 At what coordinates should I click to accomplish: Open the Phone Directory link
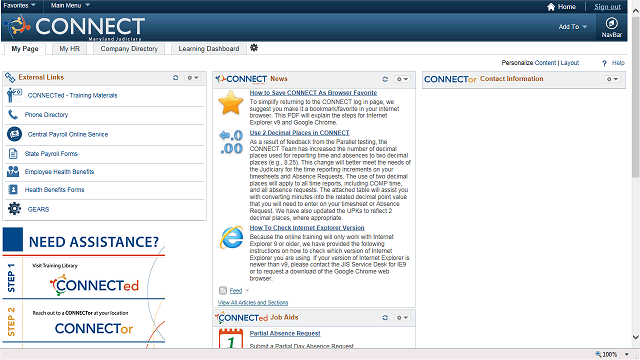46,115
